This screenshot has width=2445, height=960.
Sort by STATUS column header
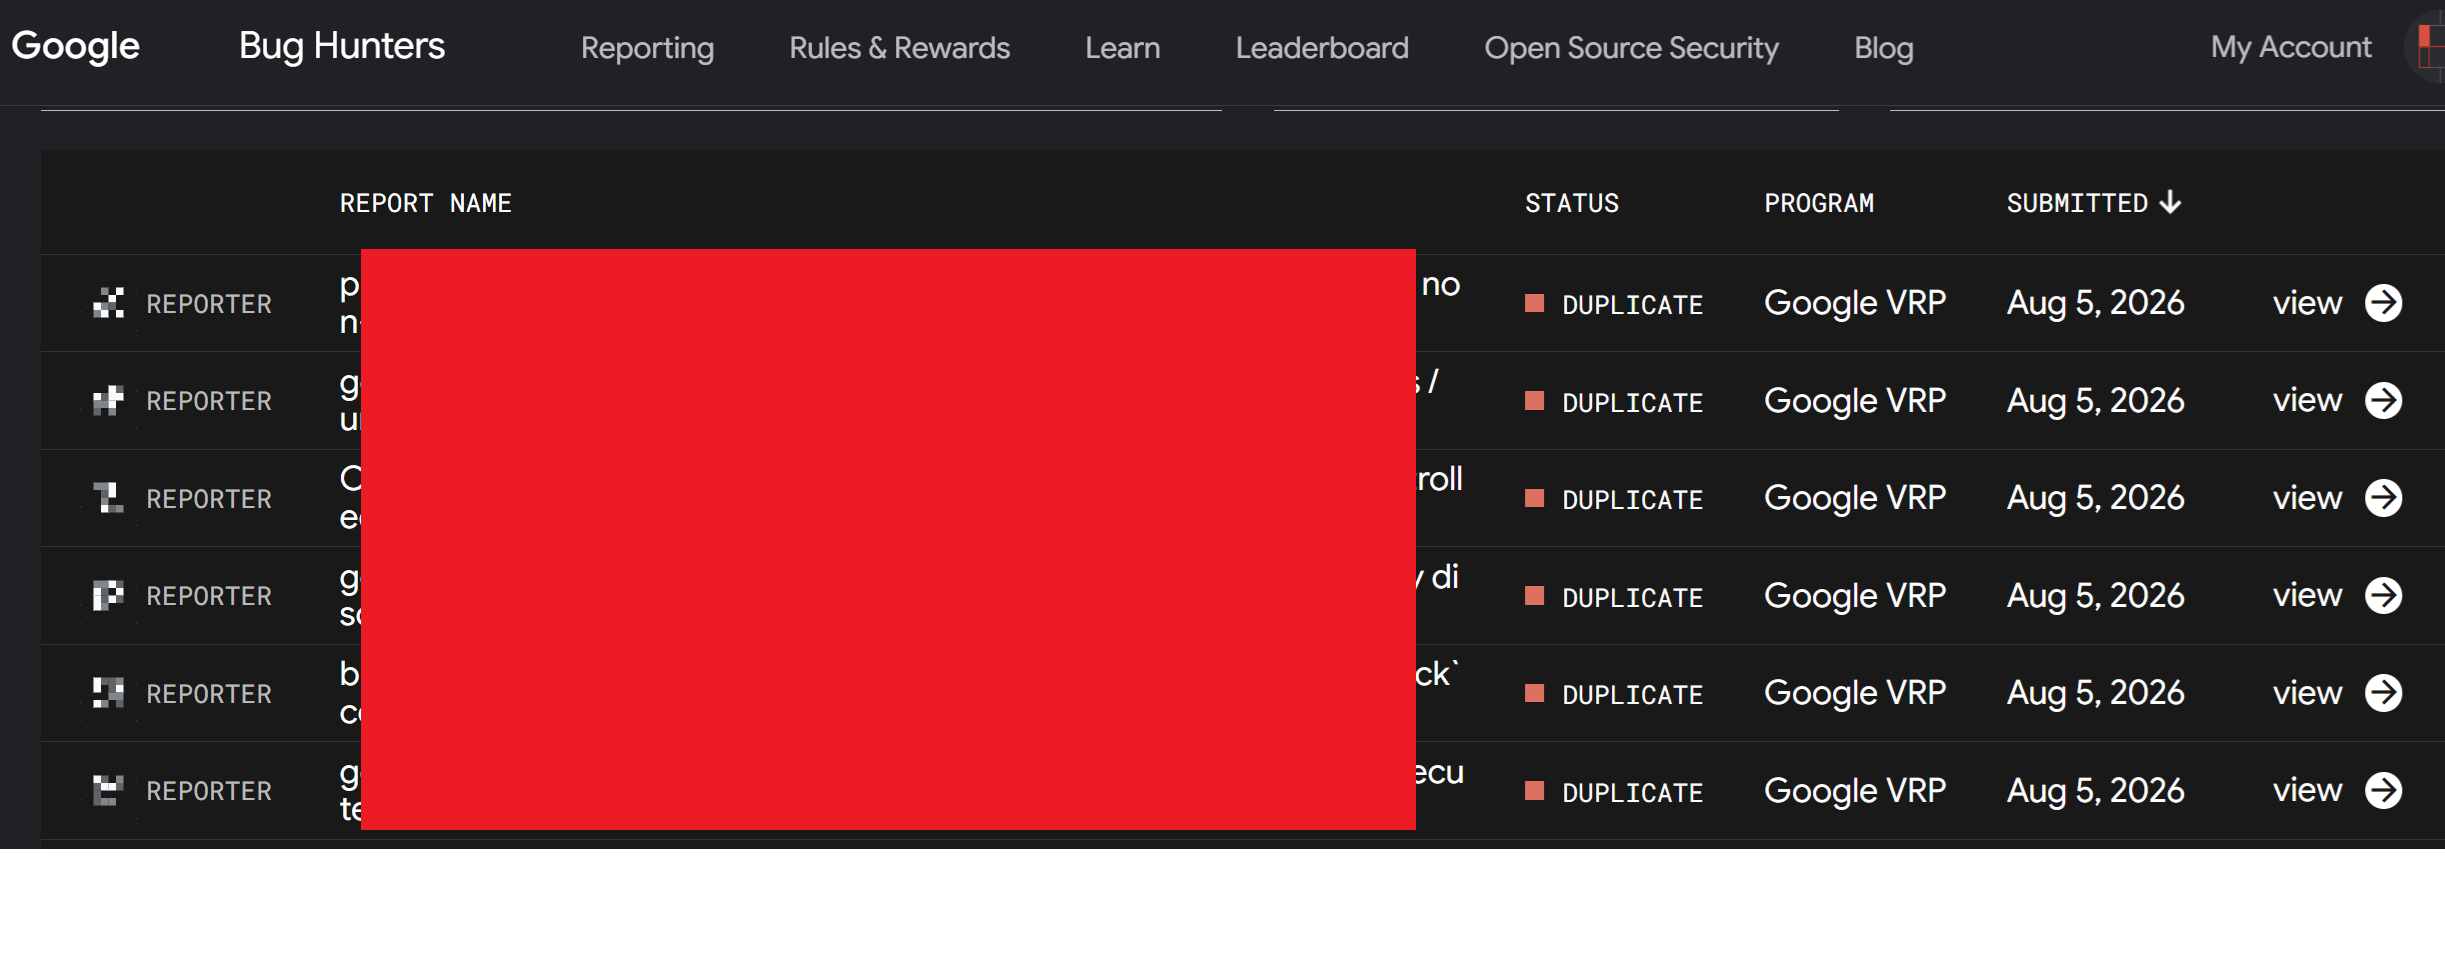pos(1571,203)
